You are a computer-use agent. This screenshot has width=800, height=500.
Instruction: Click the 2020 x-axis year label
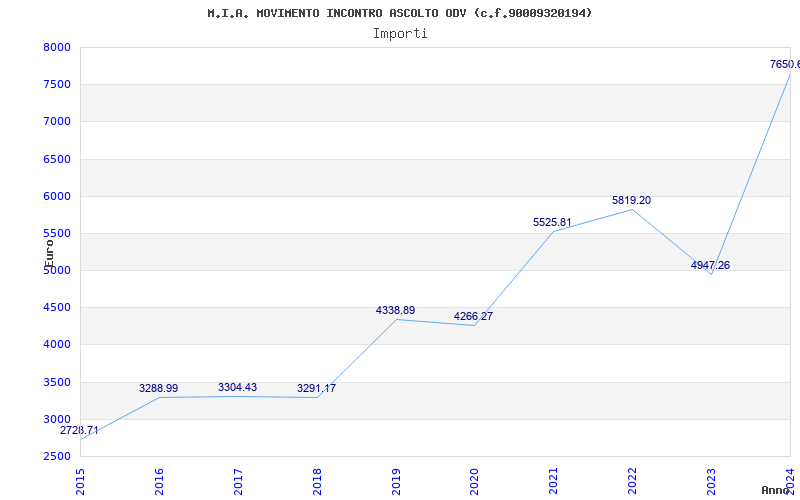tap(474, 481)
